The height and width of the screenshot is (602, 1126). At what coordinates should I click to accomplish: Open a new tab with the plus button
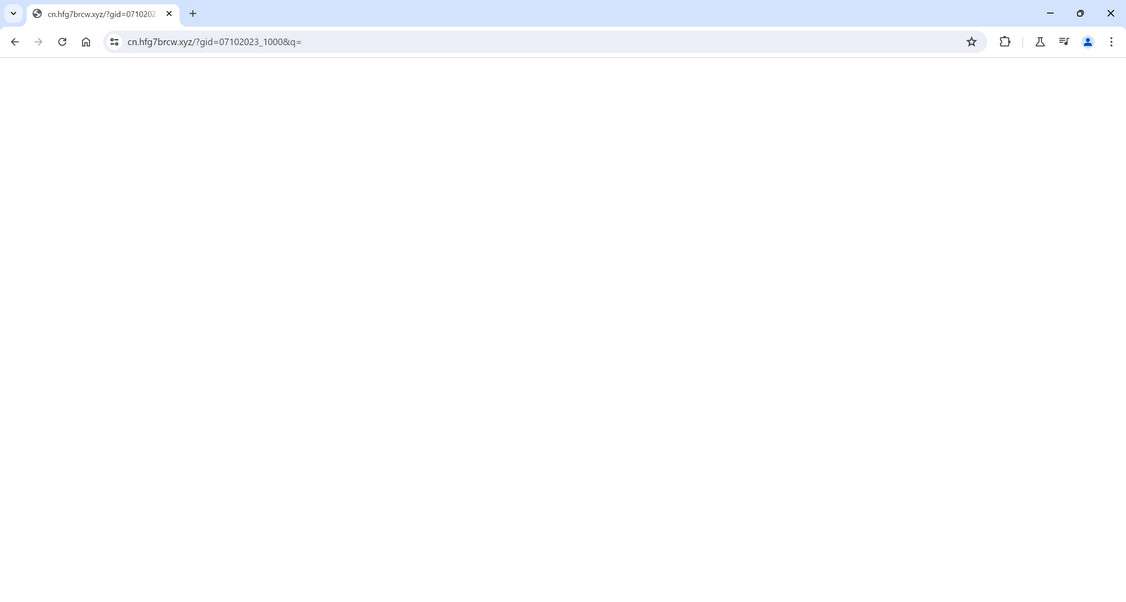point(192,13)
